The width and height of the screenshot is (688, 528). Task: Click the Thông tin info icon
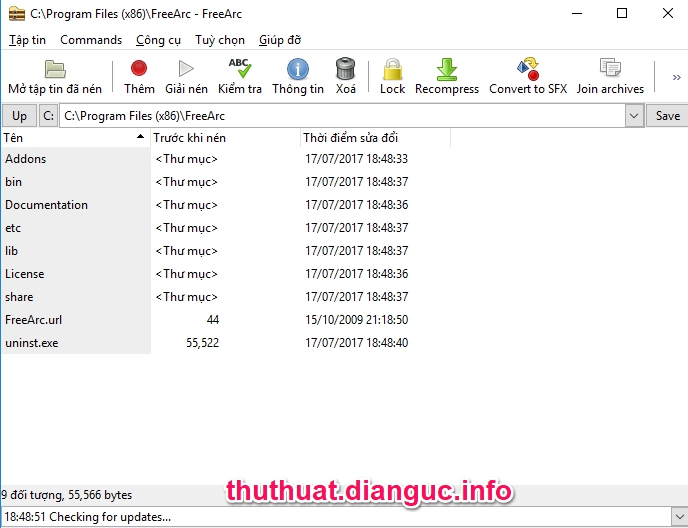point(297,69)
